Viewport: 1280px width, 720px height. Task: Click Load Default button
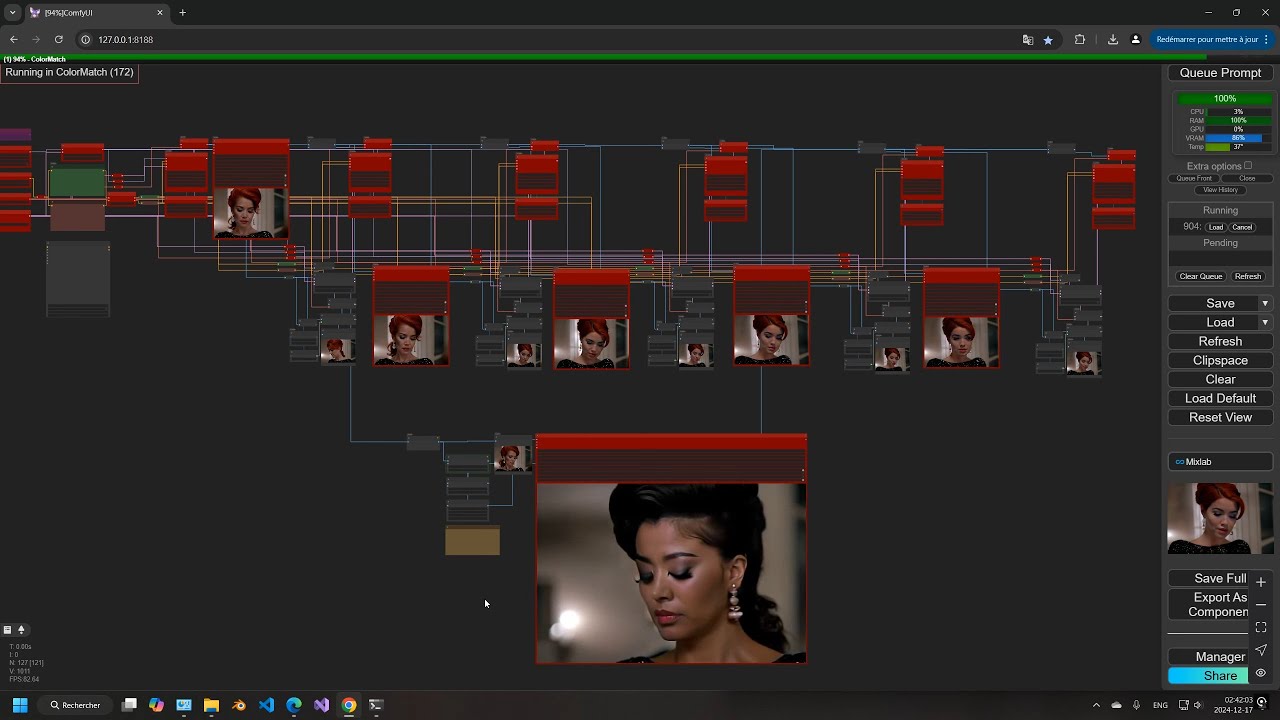coord(1220,399)
